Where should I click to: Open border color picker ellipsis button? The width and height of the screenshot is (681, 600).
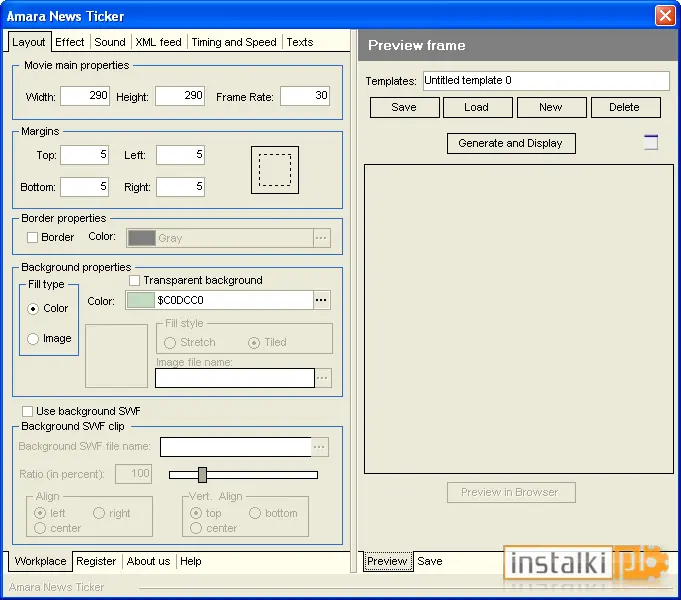[321, 238]
